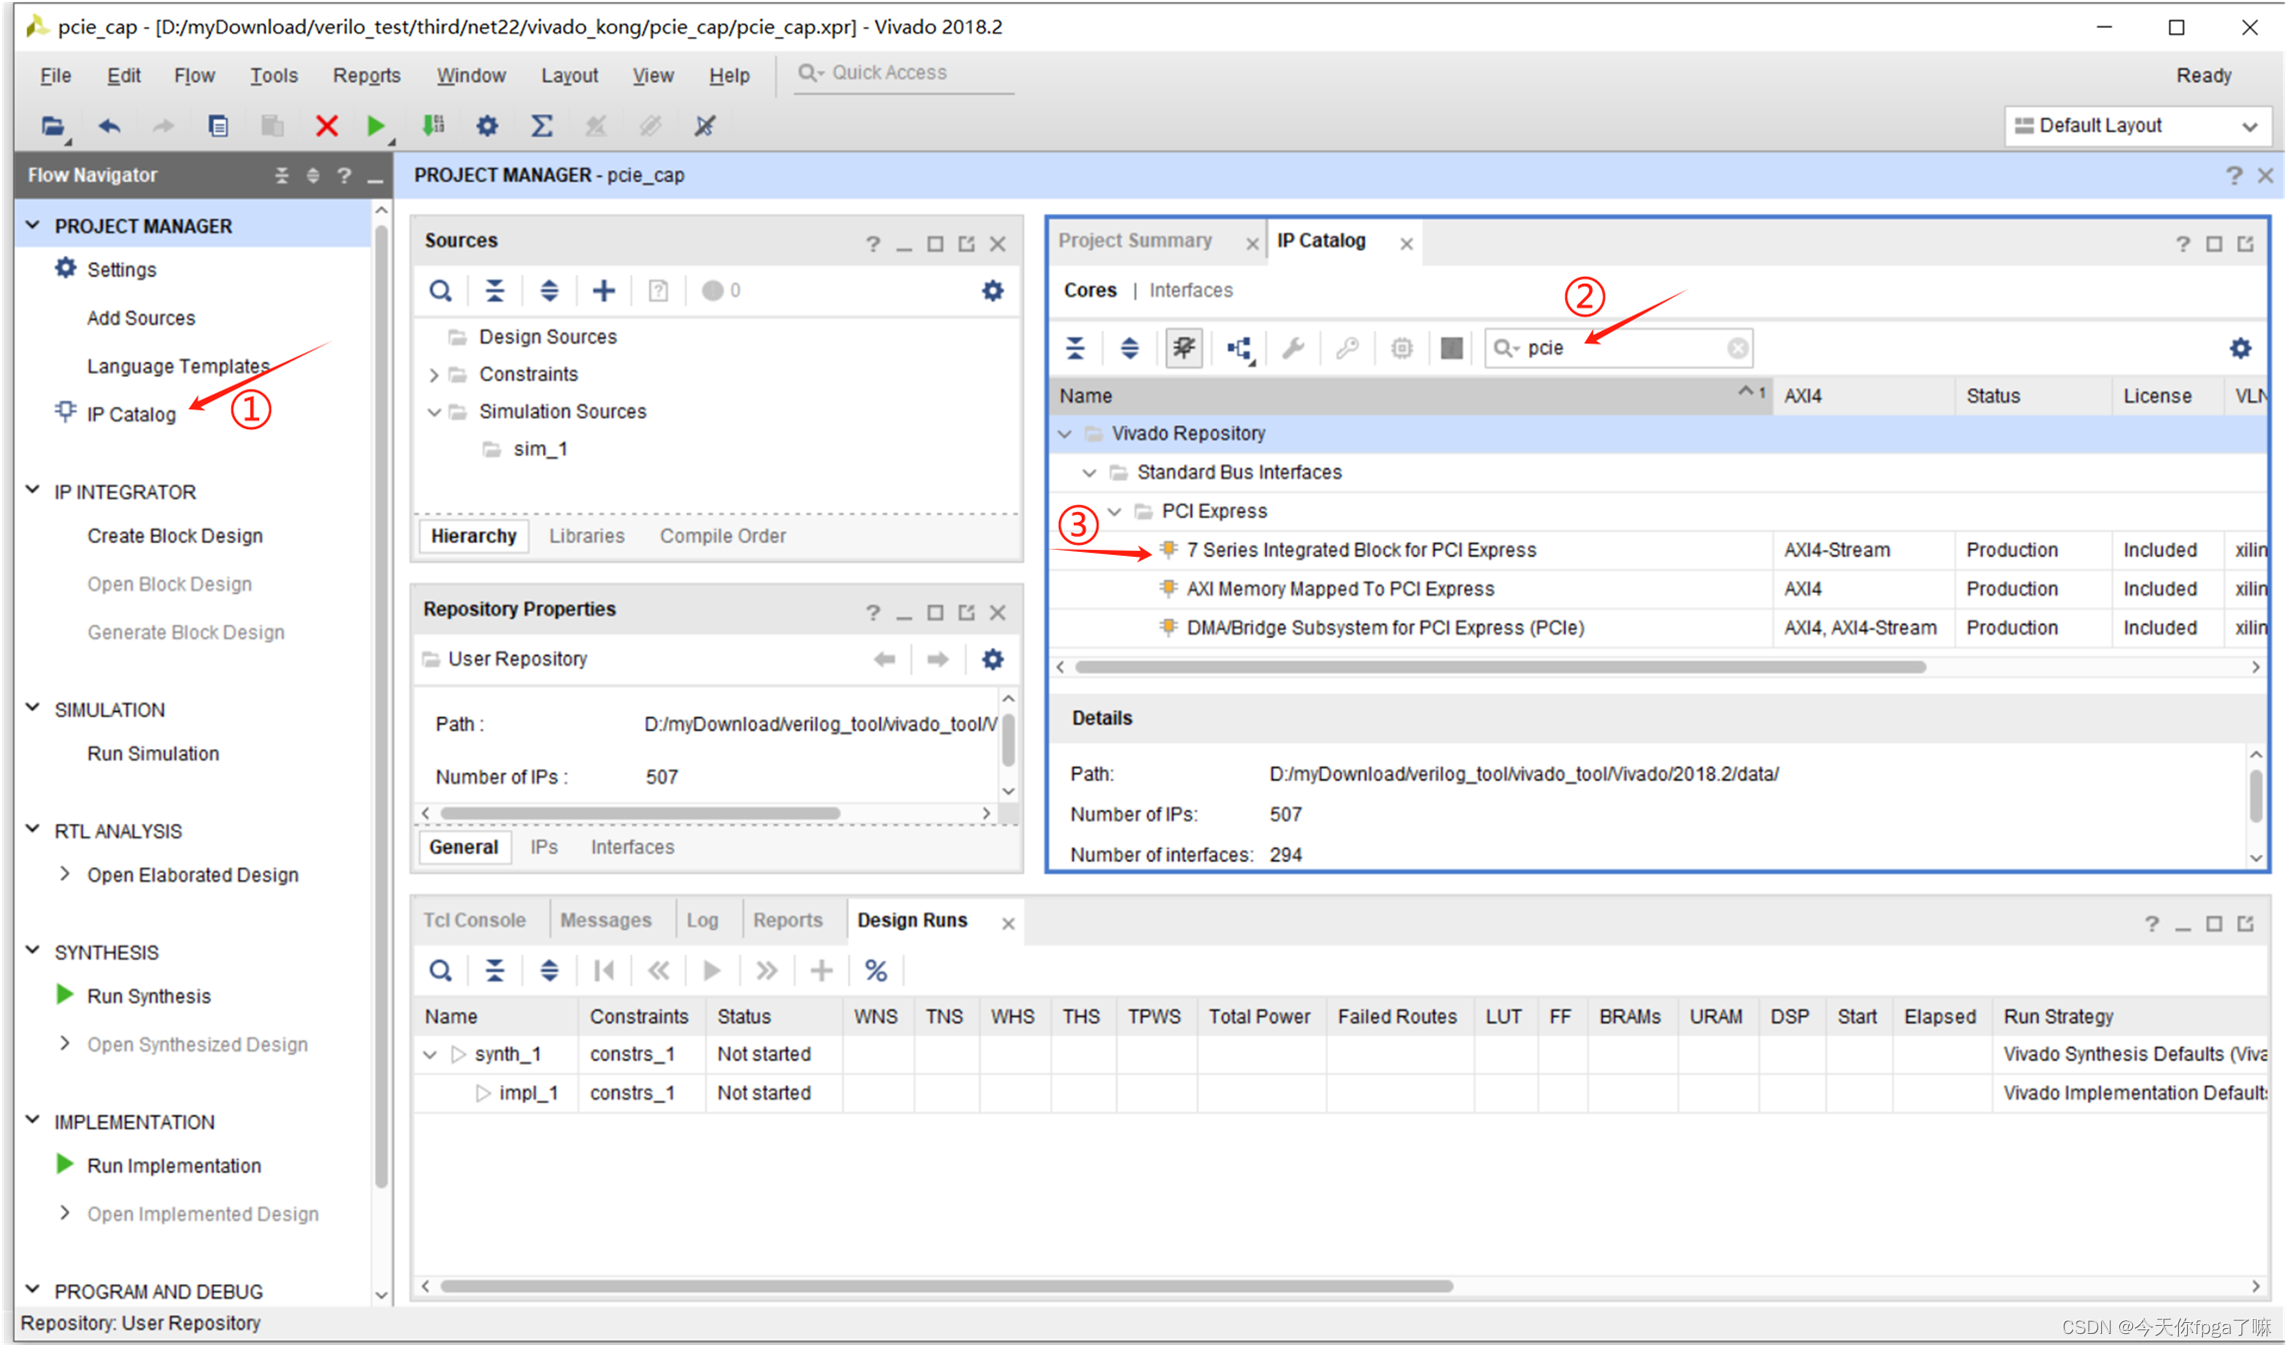The width and height of the screenshot is (2287, 1347).
Task: Click the percent icon in Design Runs
Action: 876,971
